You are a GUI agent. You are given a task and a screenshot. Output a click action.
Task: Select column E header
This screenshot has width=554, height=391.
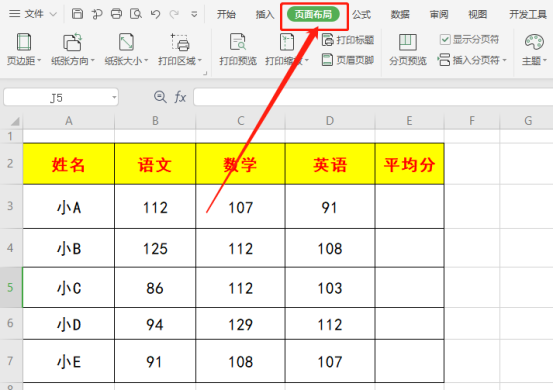pyautogui.click(x=409, y=121)
